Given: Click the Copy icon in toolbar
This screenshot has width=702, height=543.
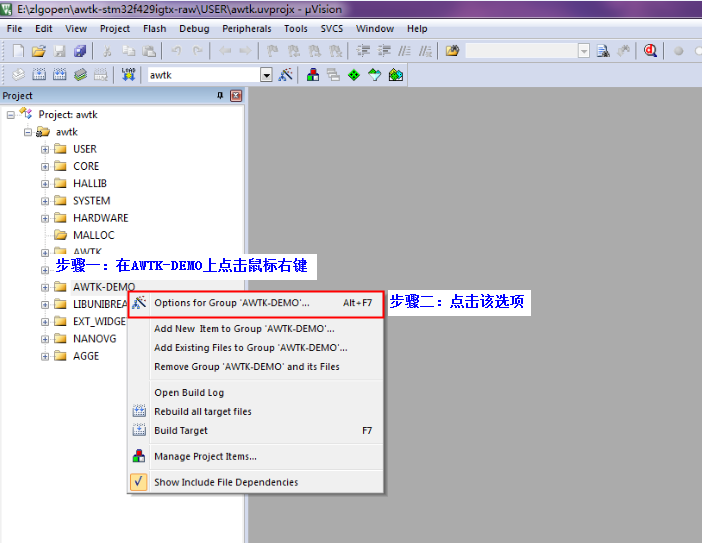Looking at the screenshot, I should [128, 51].
